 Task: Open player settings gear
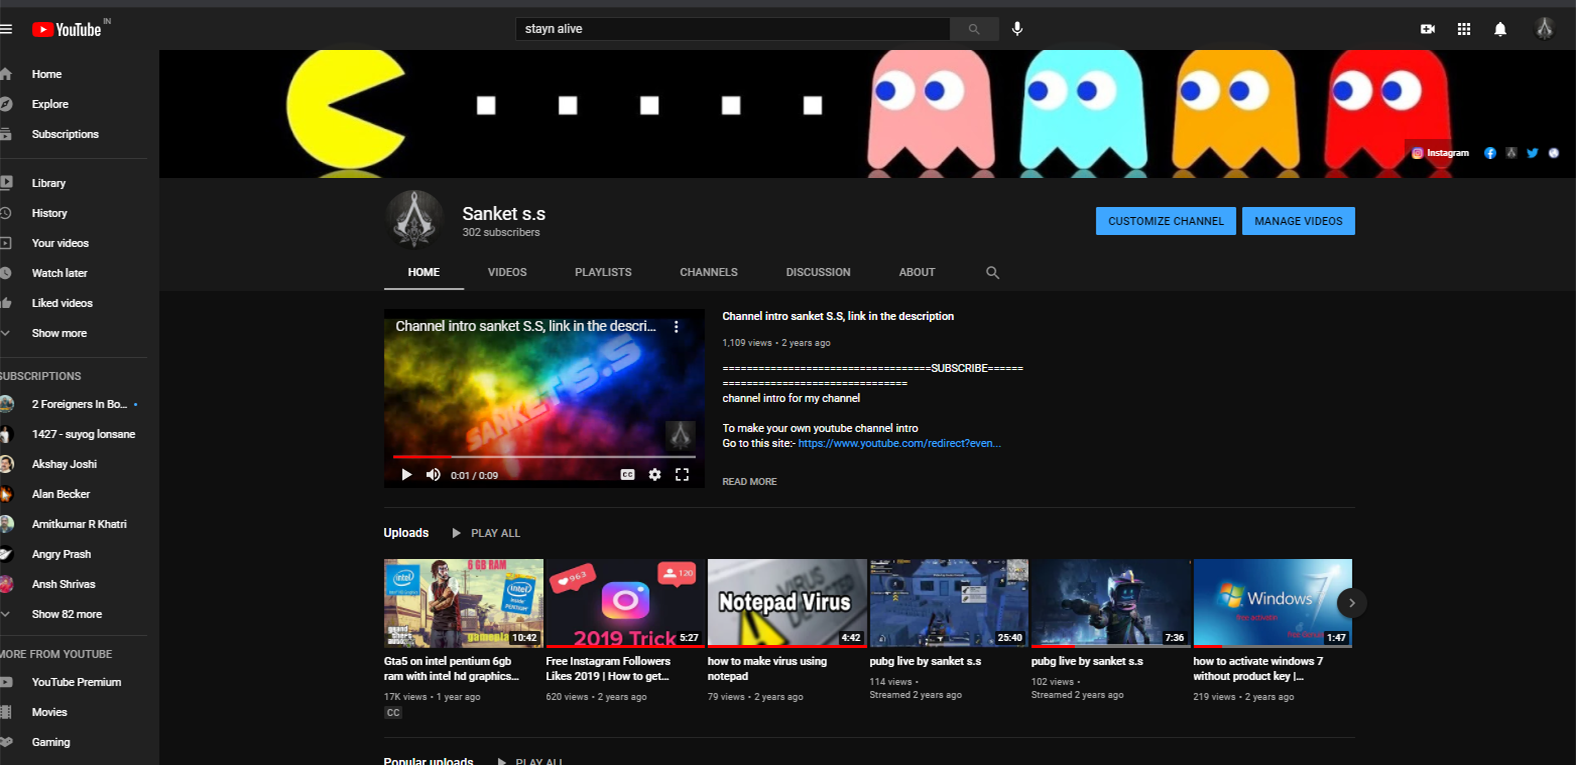click(x=654, y=475)
